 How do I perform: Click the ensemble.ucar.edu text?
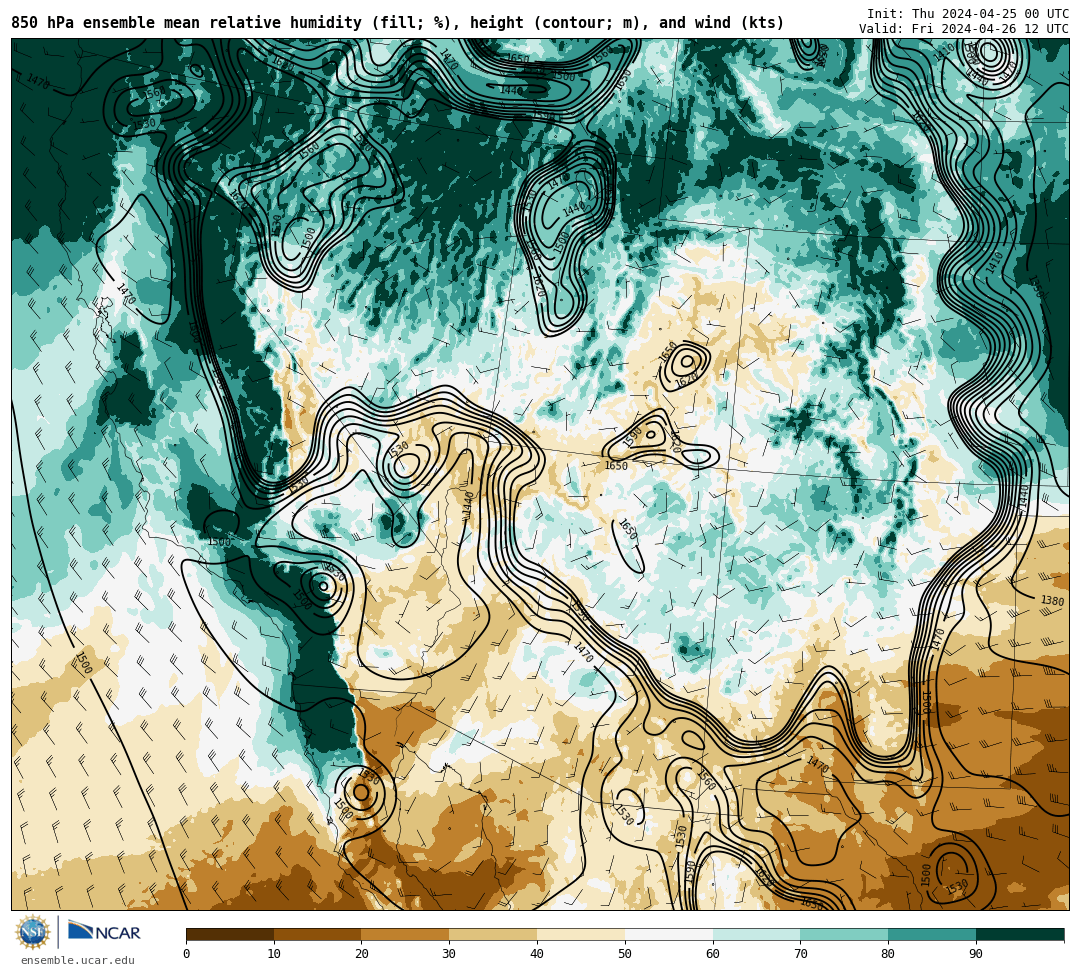[x=78, y=960]
